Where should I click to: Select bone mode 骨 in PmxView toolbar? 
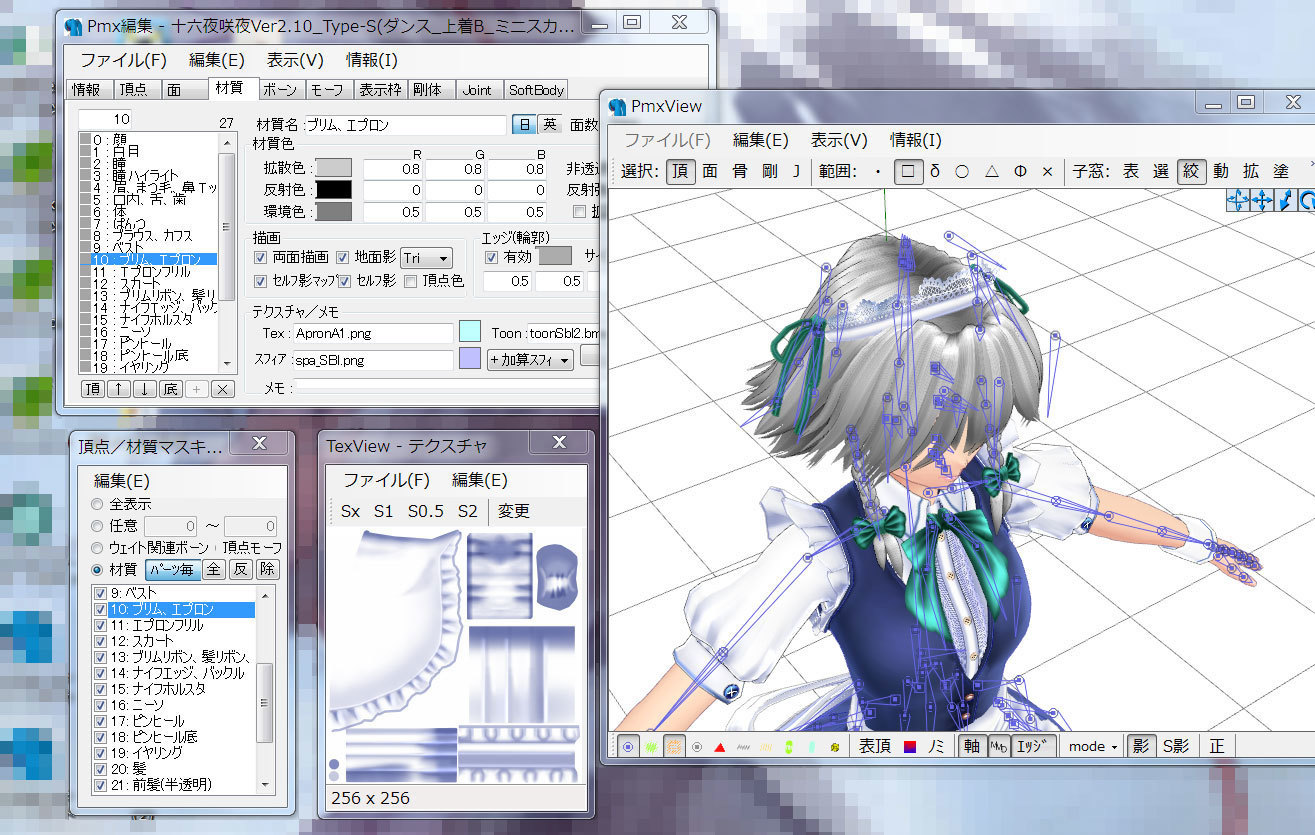740,171
